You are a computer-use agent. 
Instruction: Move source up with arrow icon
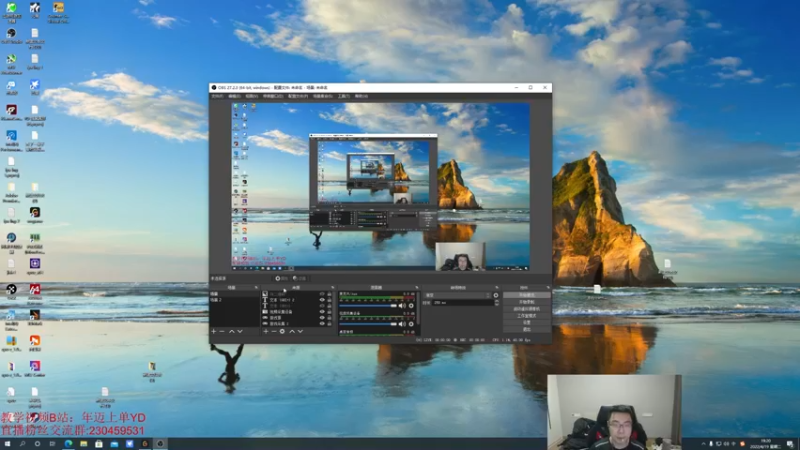[x=292, y=332]
